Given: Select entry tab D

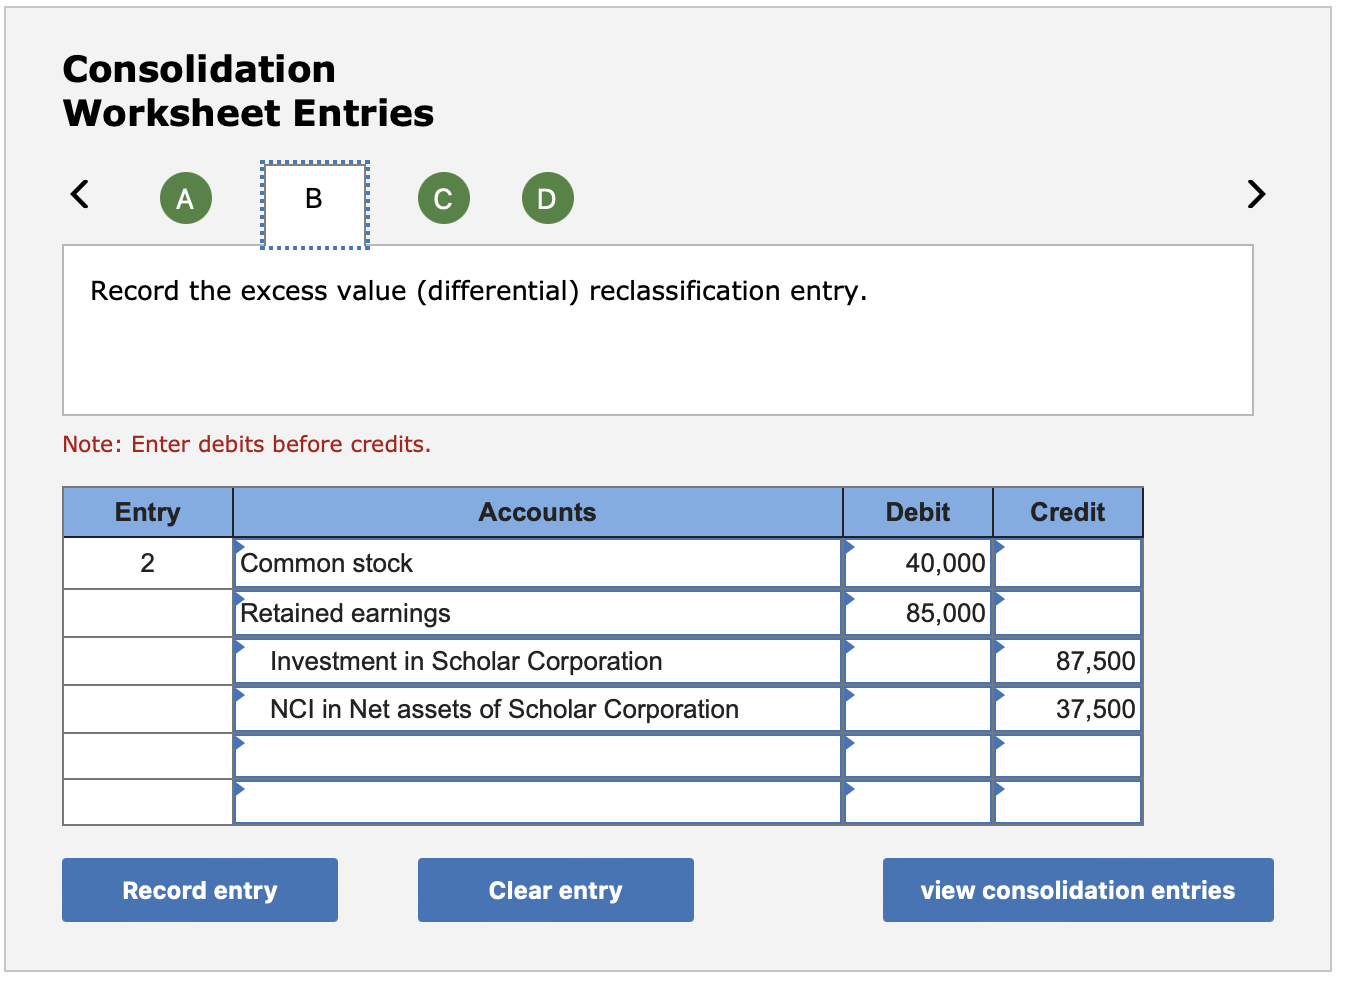Looking at the screenshot, I should [546, 197].
